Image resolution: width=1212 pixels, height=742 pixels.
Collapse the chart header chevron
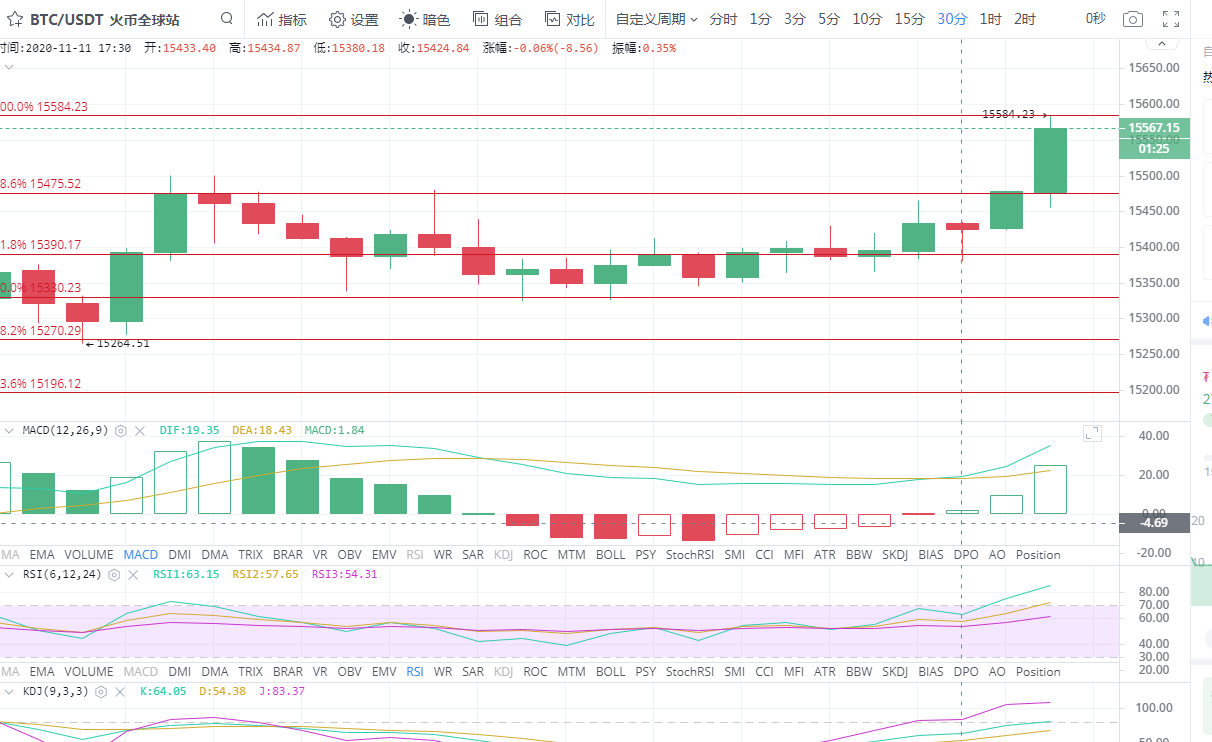[x=9, y=67]
